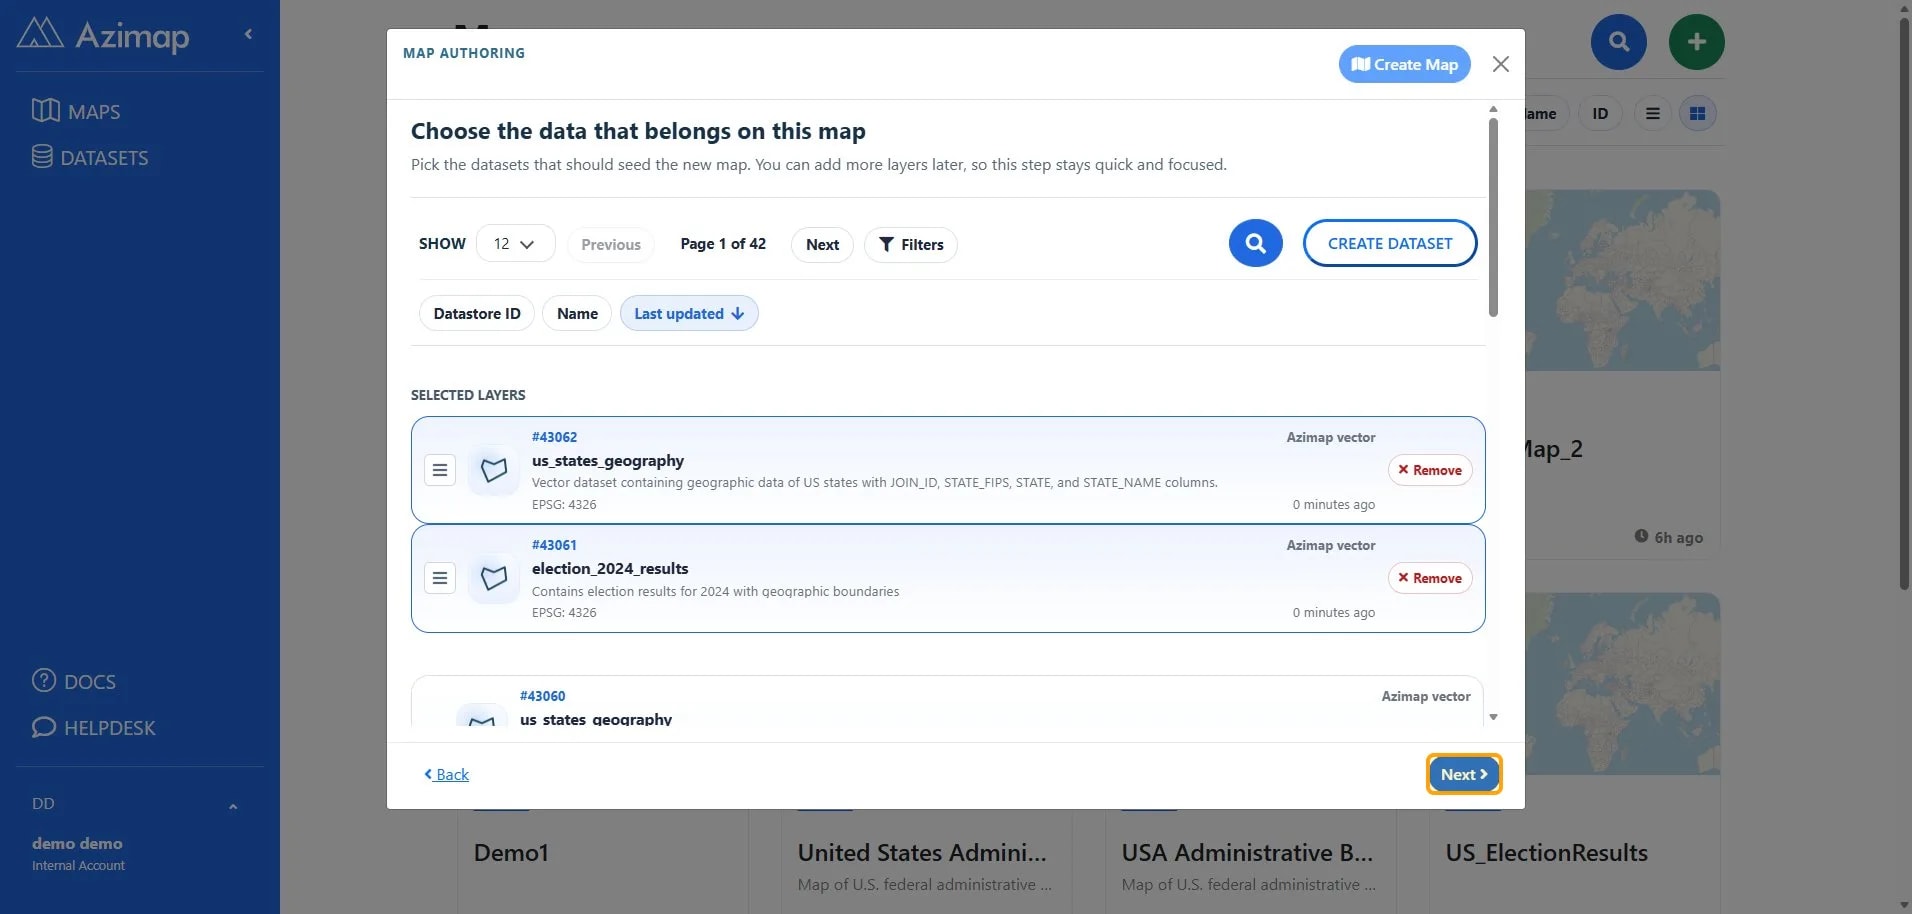Screen dimensions: 1912x914
Task: Click the dialog's vertical scrollbar thumb
Action: (x=1493, y=217)
